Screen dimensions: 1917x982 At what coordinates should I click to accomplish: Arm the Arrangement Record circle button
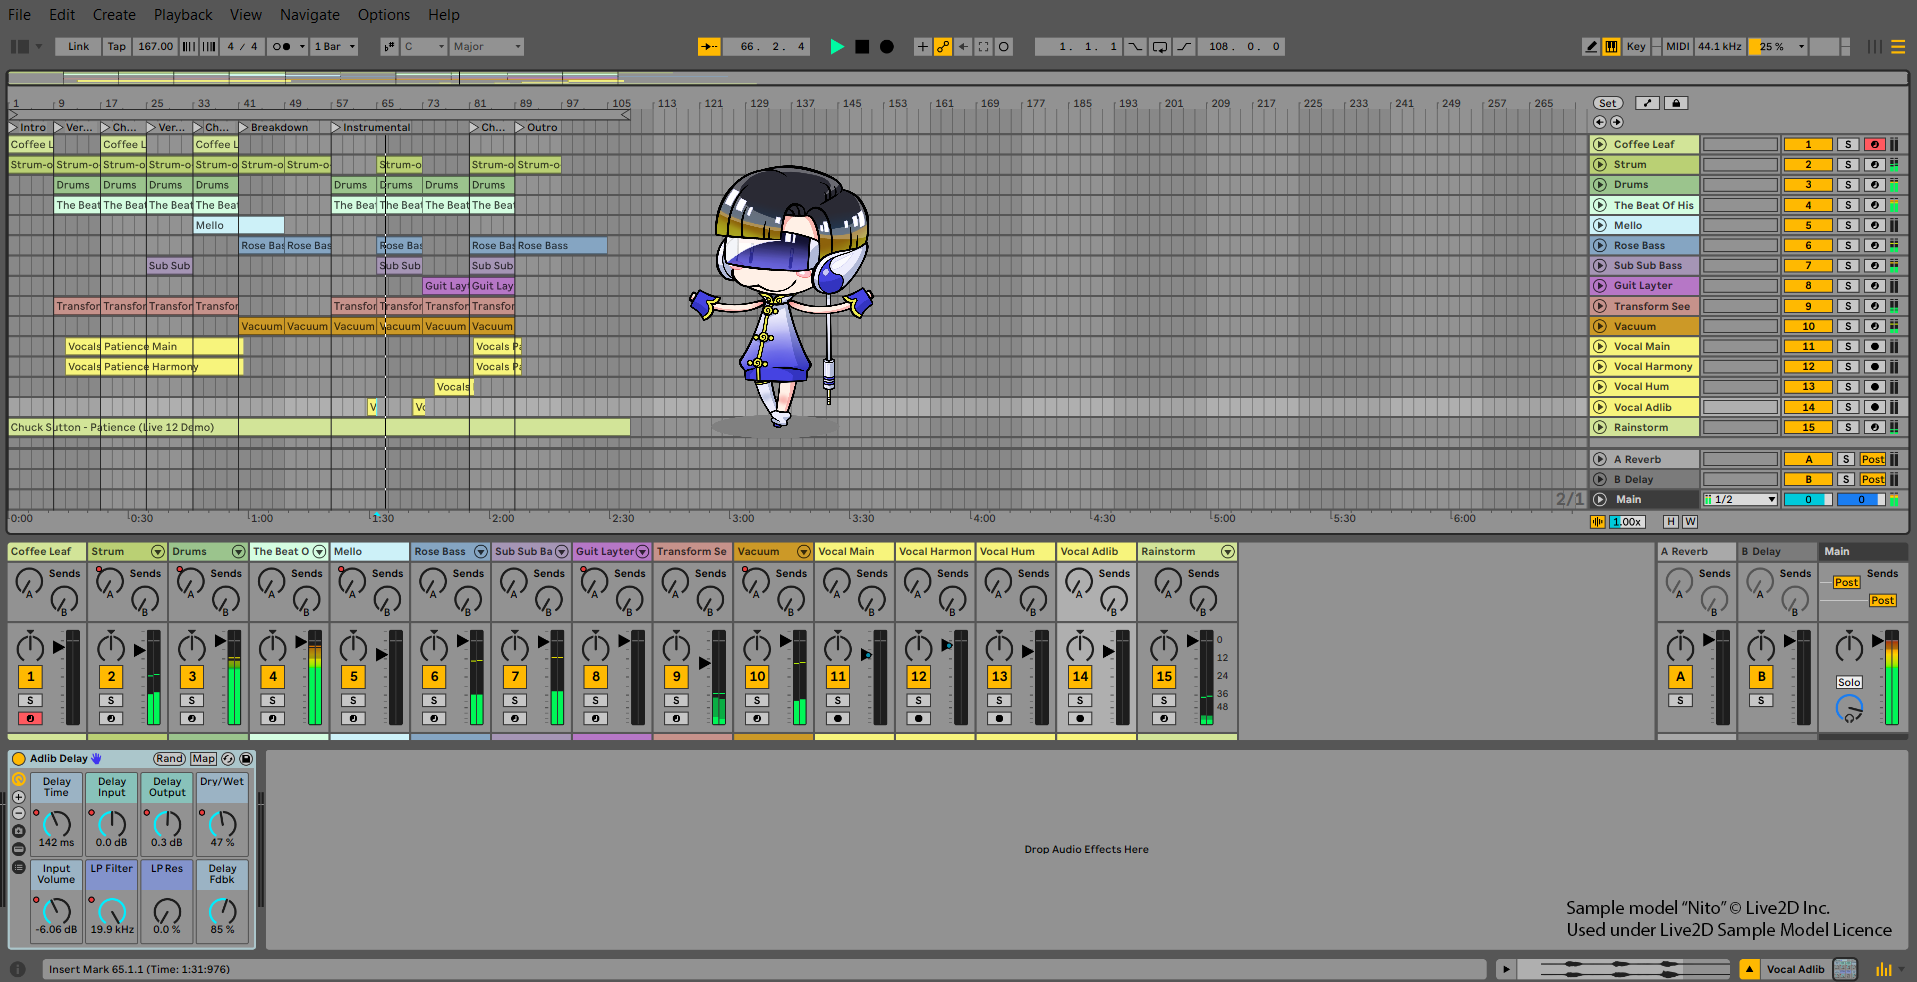886,47
